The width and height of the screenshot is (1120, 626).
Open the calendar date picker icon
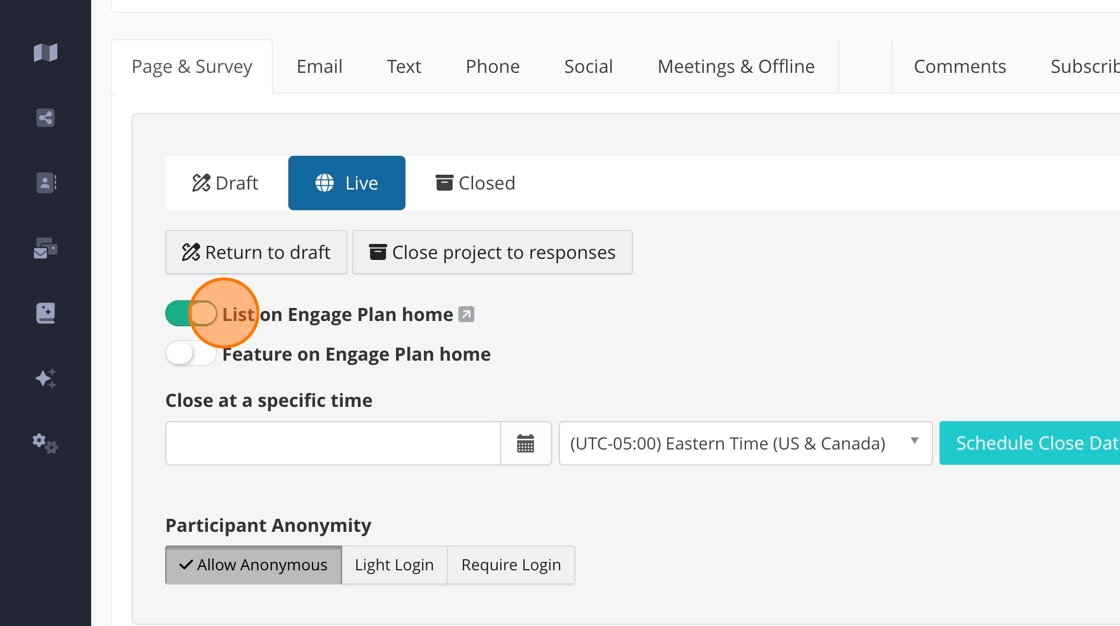[526, 443]
